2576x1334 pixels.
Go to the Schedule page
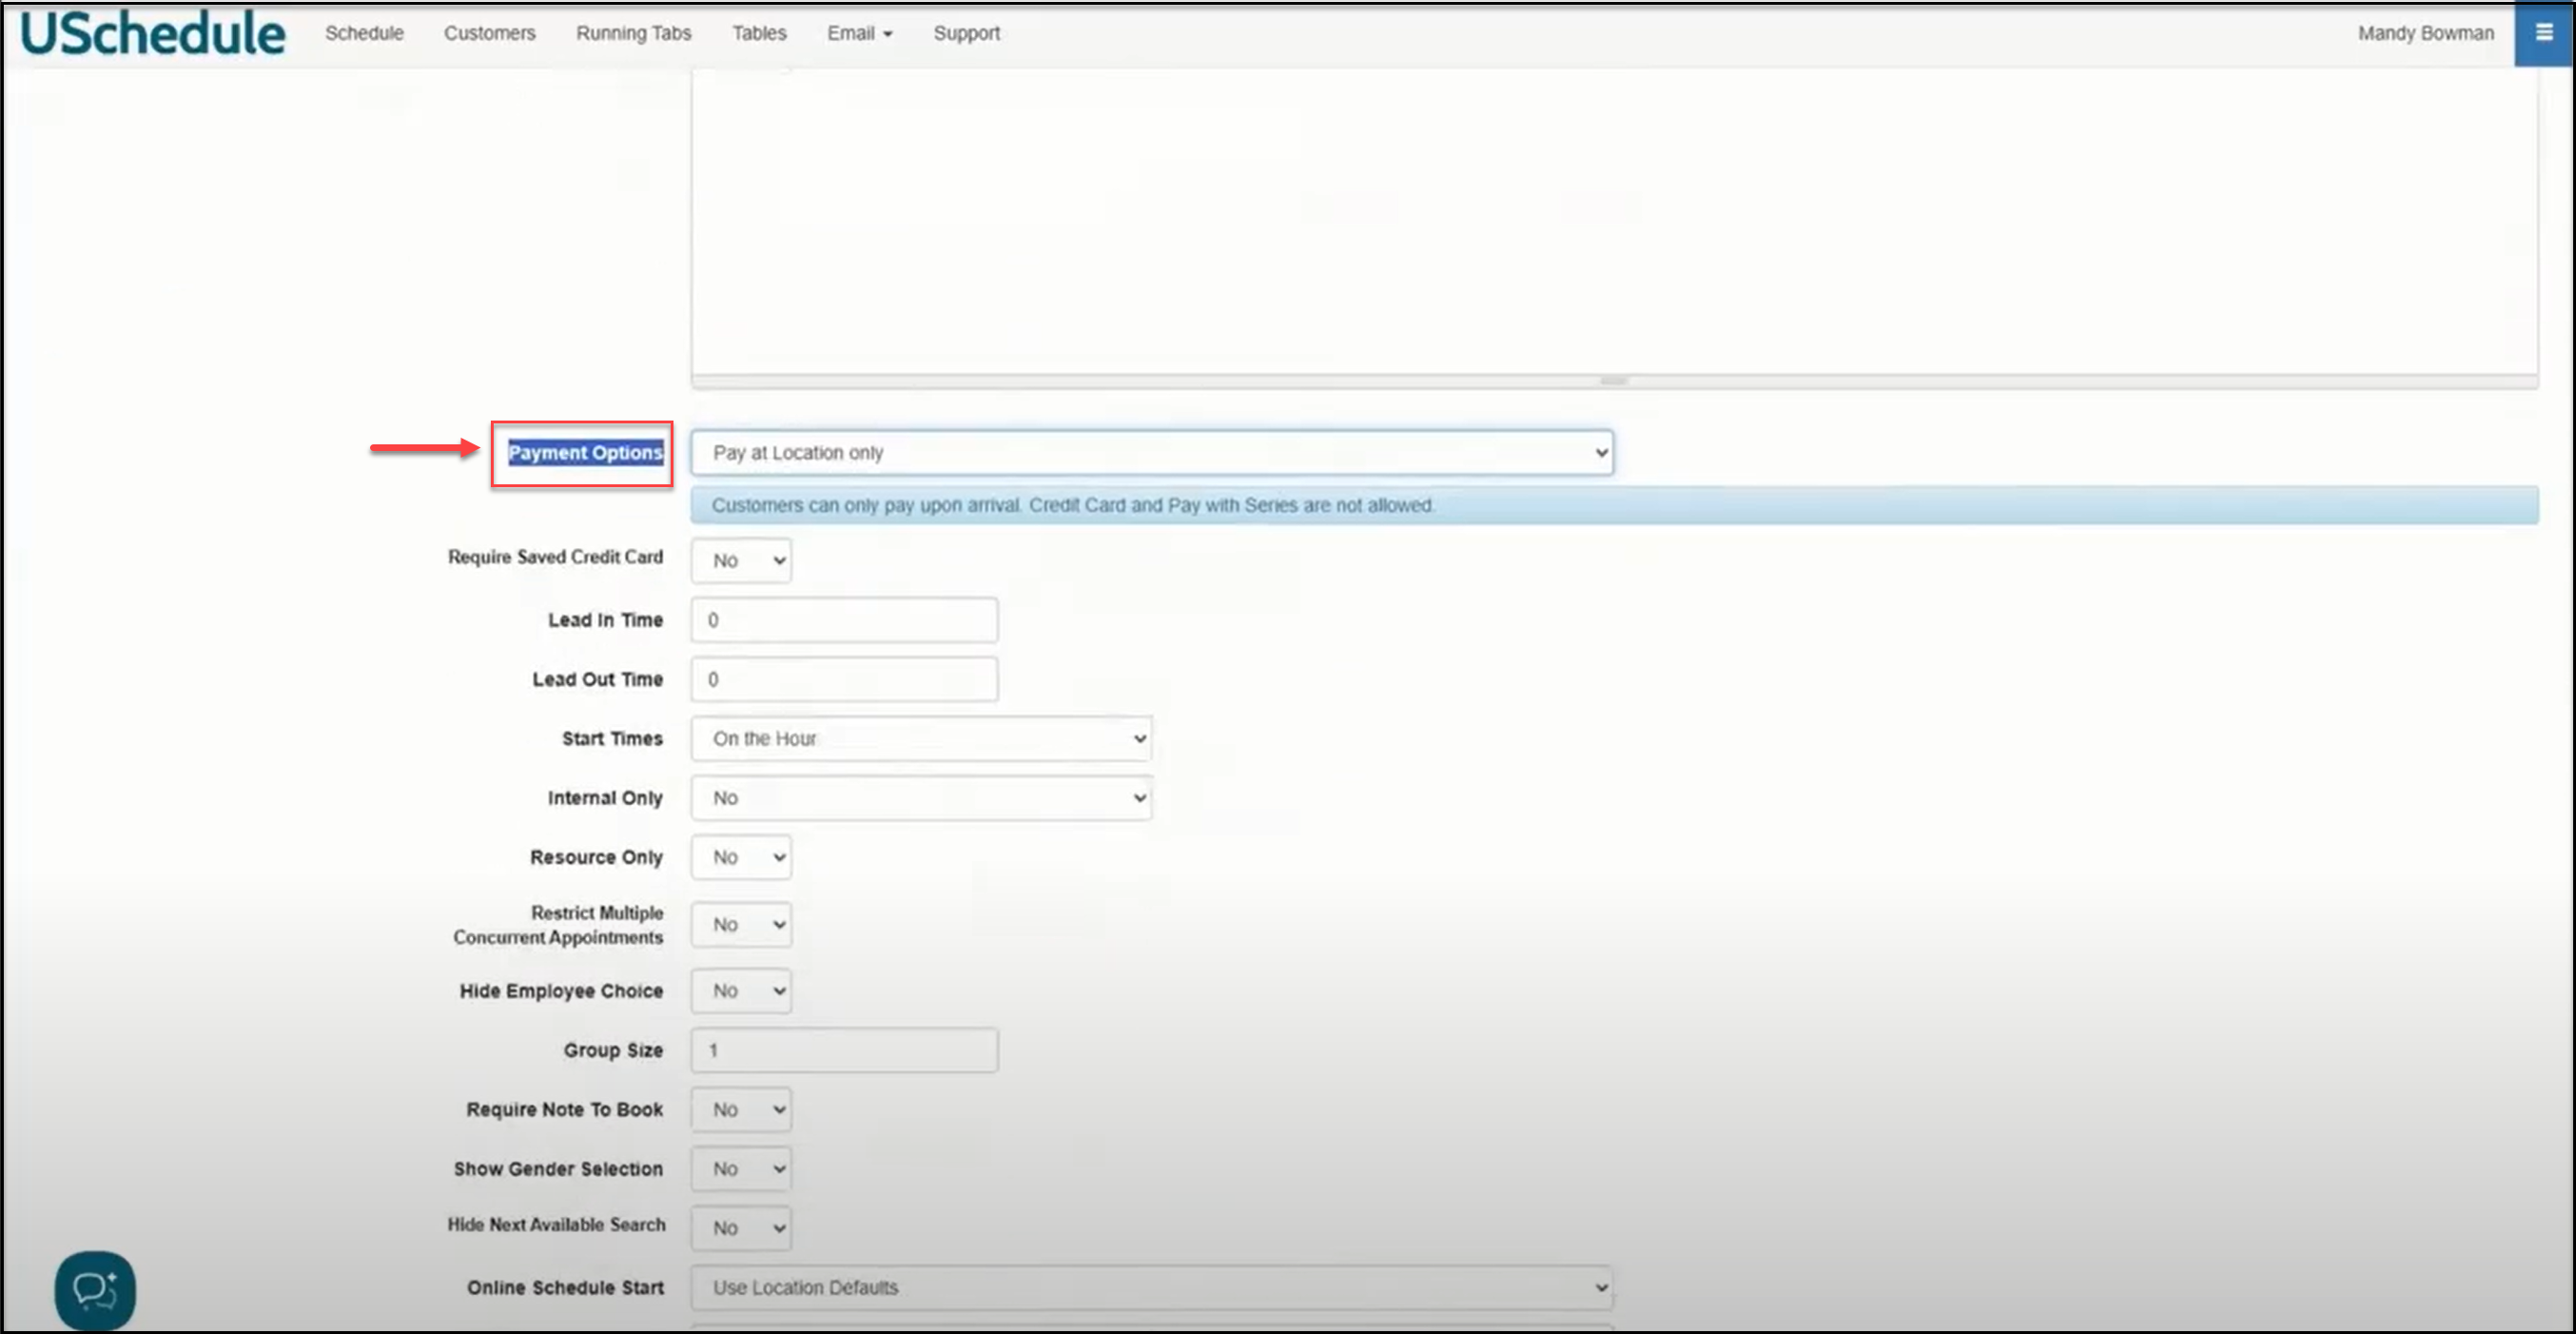[364, 33]
